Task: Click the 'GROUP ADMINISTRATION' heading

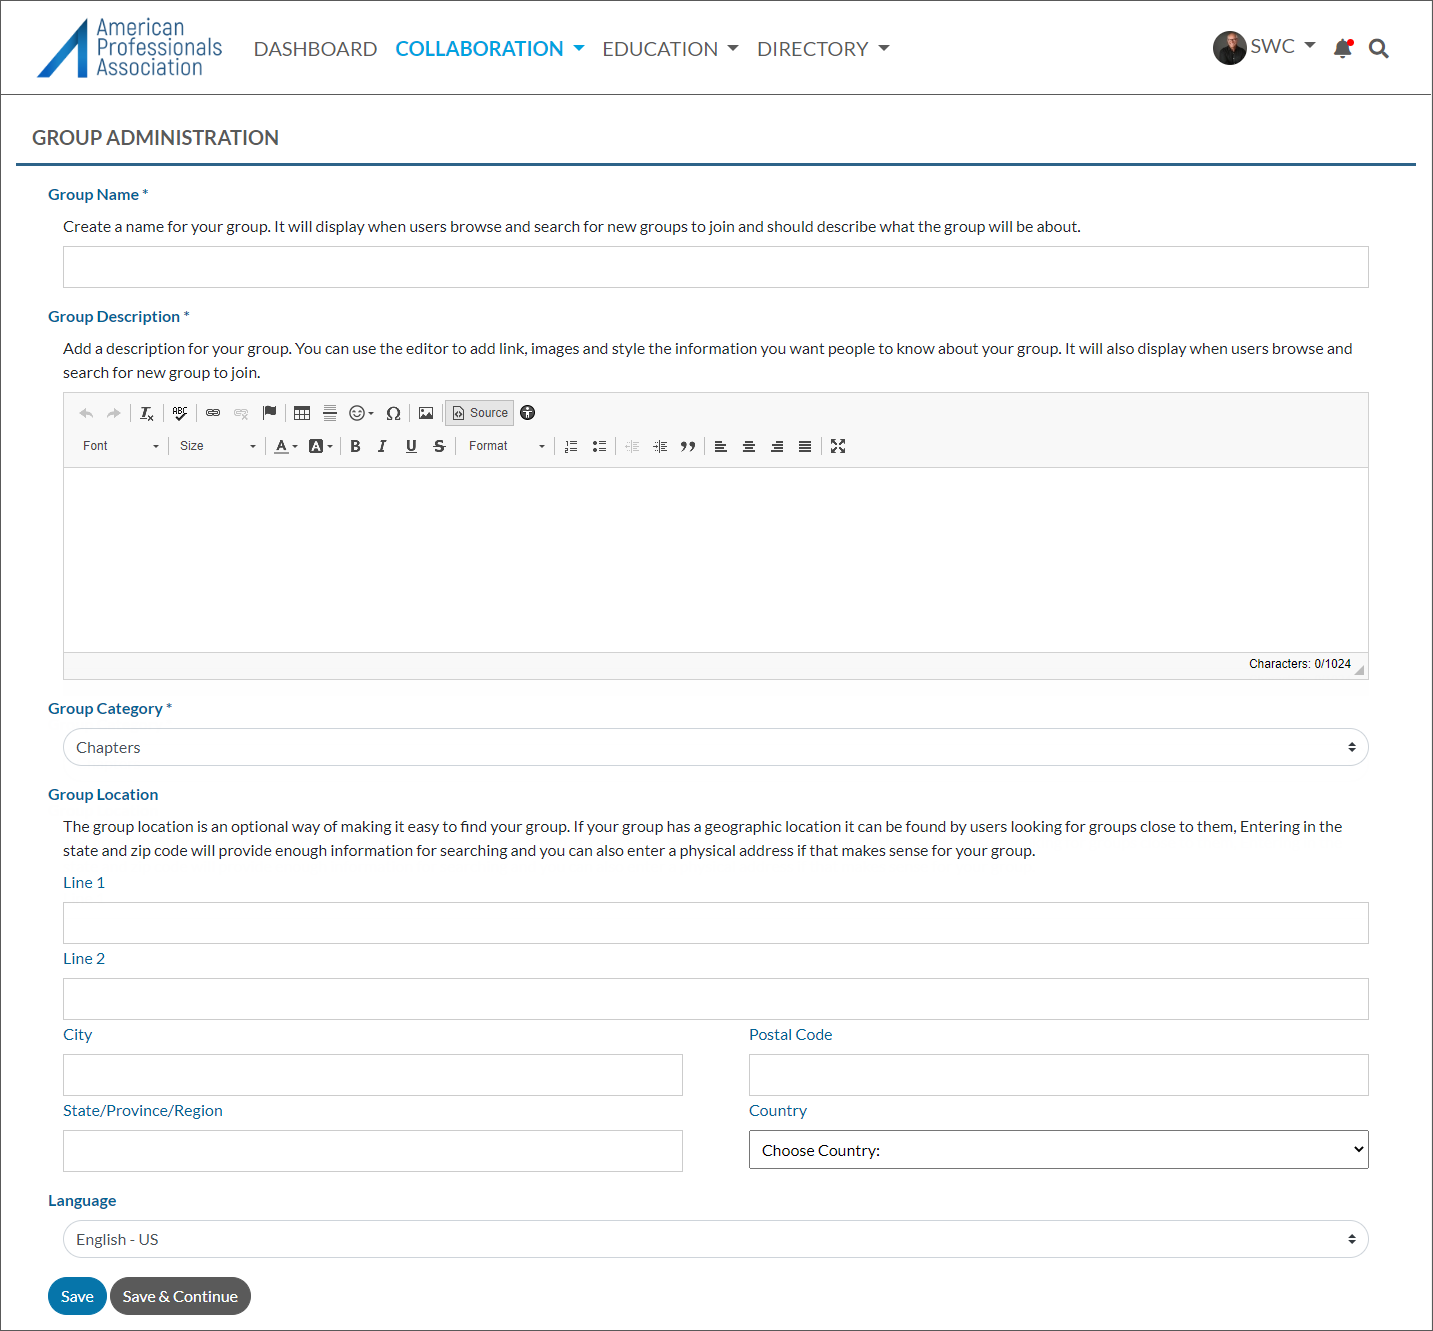Action: click(155, 138)
